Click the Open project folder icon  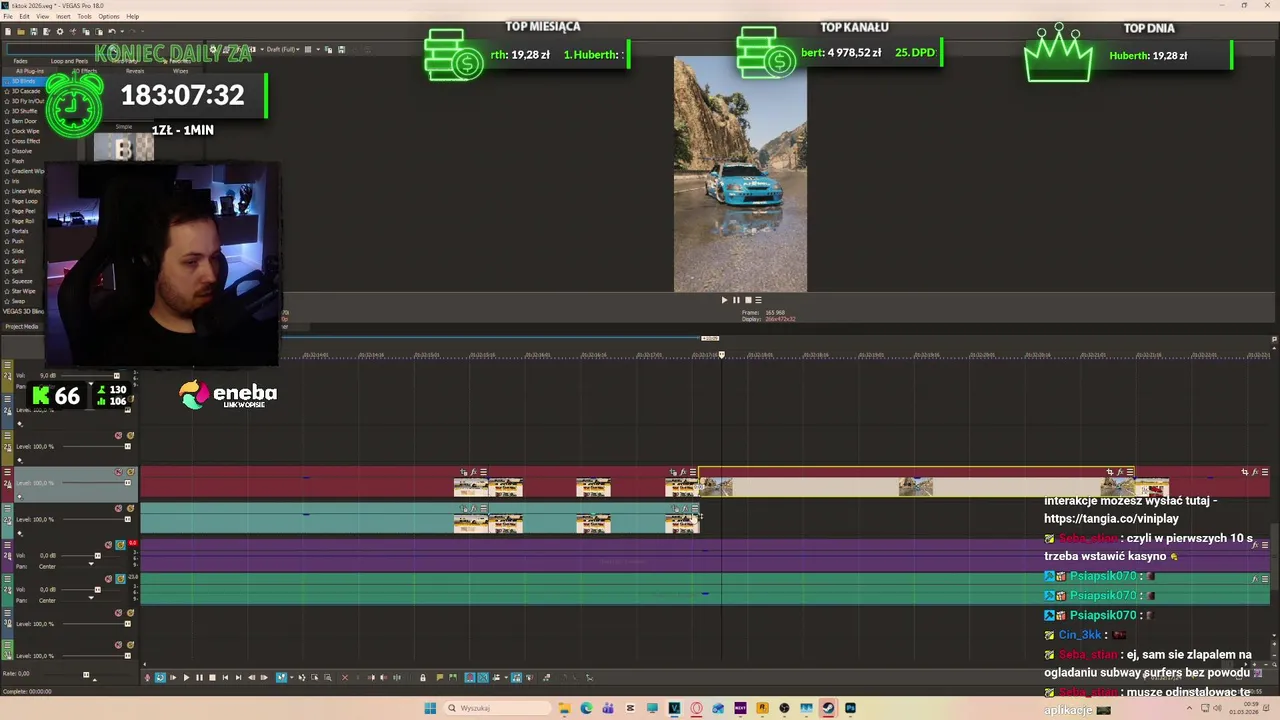(21, 32)
